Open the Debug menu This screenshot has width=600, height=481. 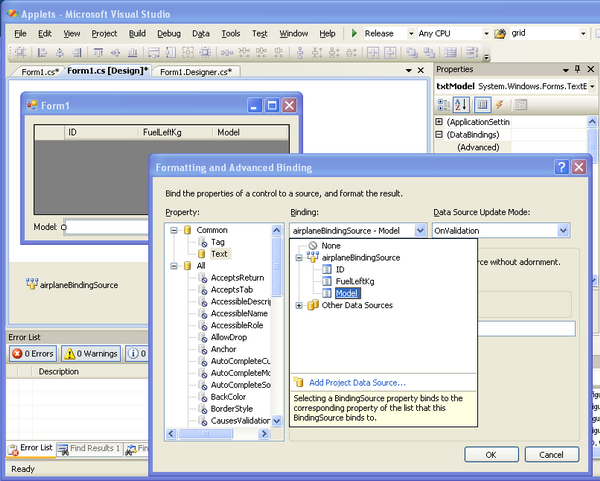click(169, 34)
